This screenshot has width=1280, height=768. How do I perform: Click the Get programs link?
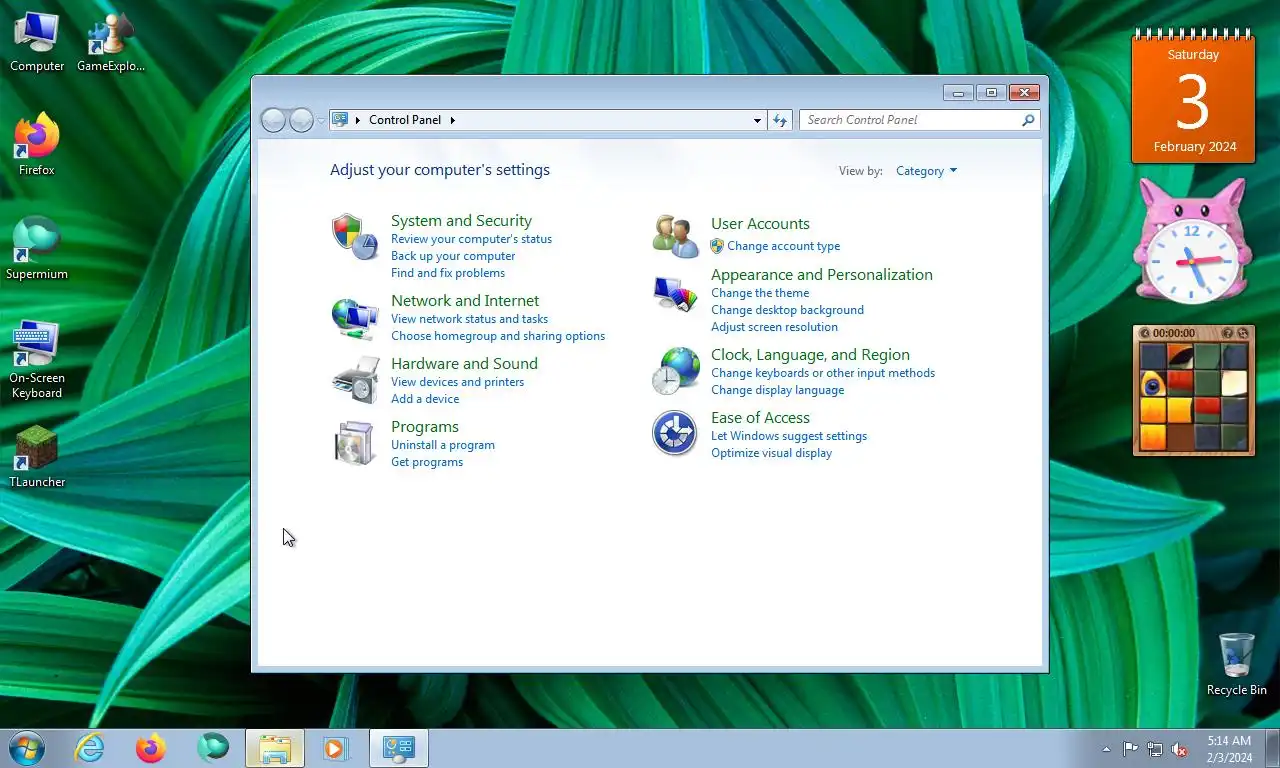coord(427,462)
